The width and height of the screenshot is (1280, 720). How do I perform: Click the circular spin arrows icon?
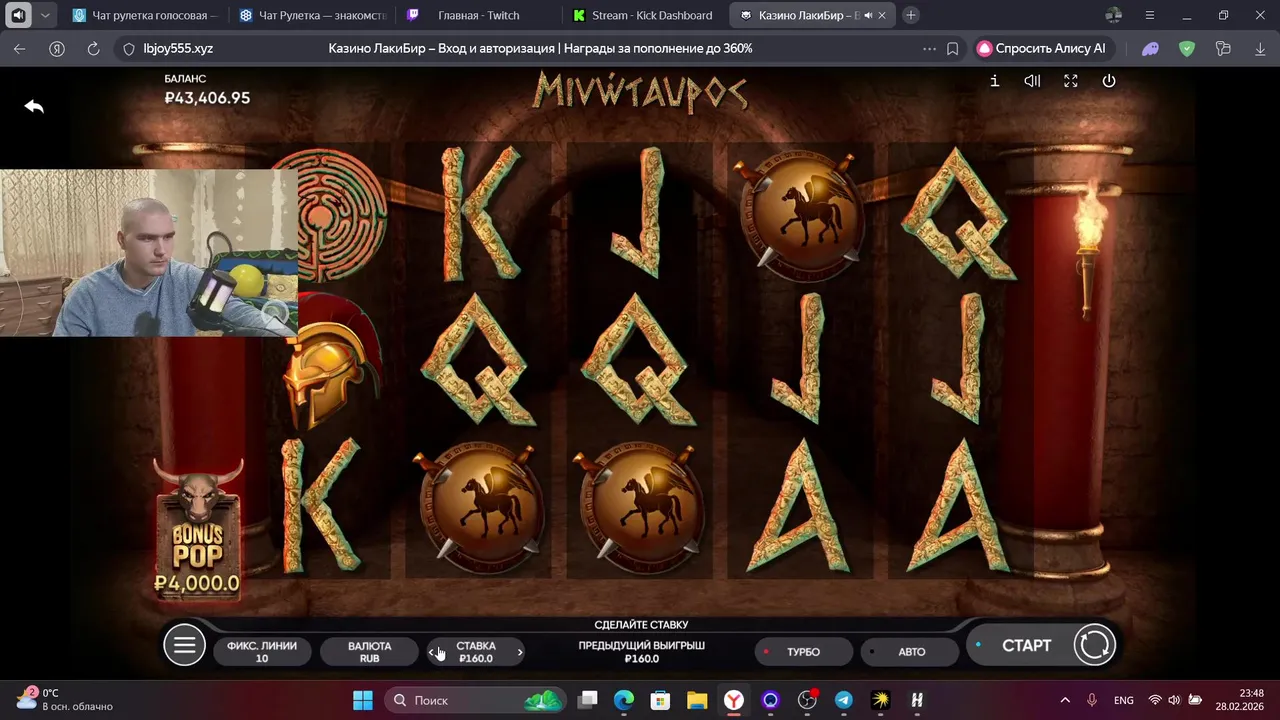pyautogui.click(x=1094, y=645)
